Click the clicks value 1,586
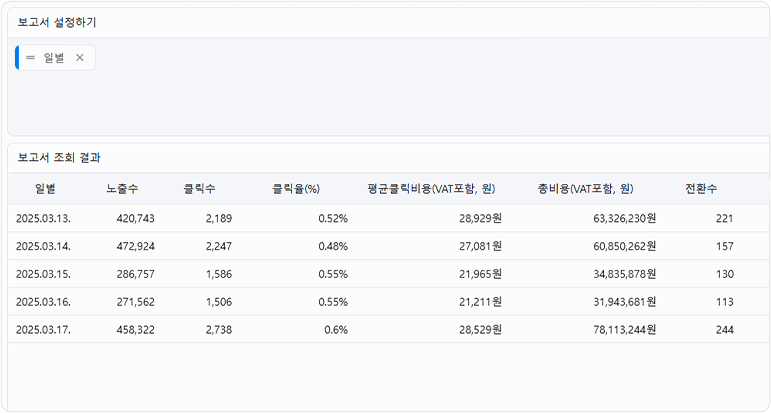The width and height of the screenshot is (771, 413). pyautogui.click(x=219, y=274)
